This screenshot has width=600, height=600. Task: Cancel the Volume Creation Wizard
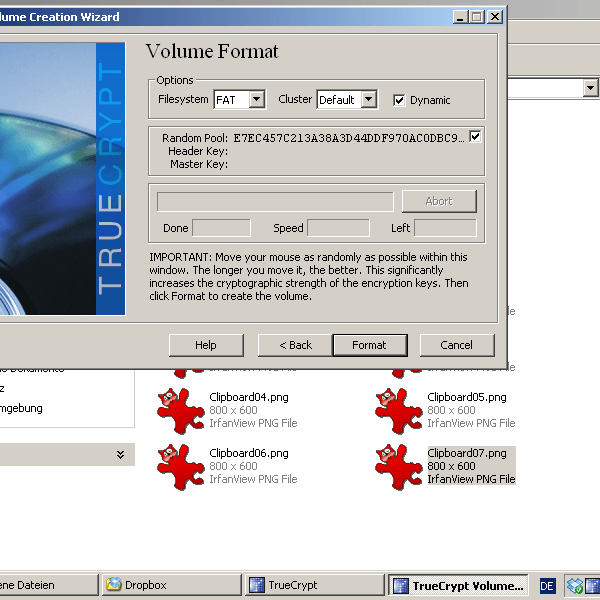457,345
